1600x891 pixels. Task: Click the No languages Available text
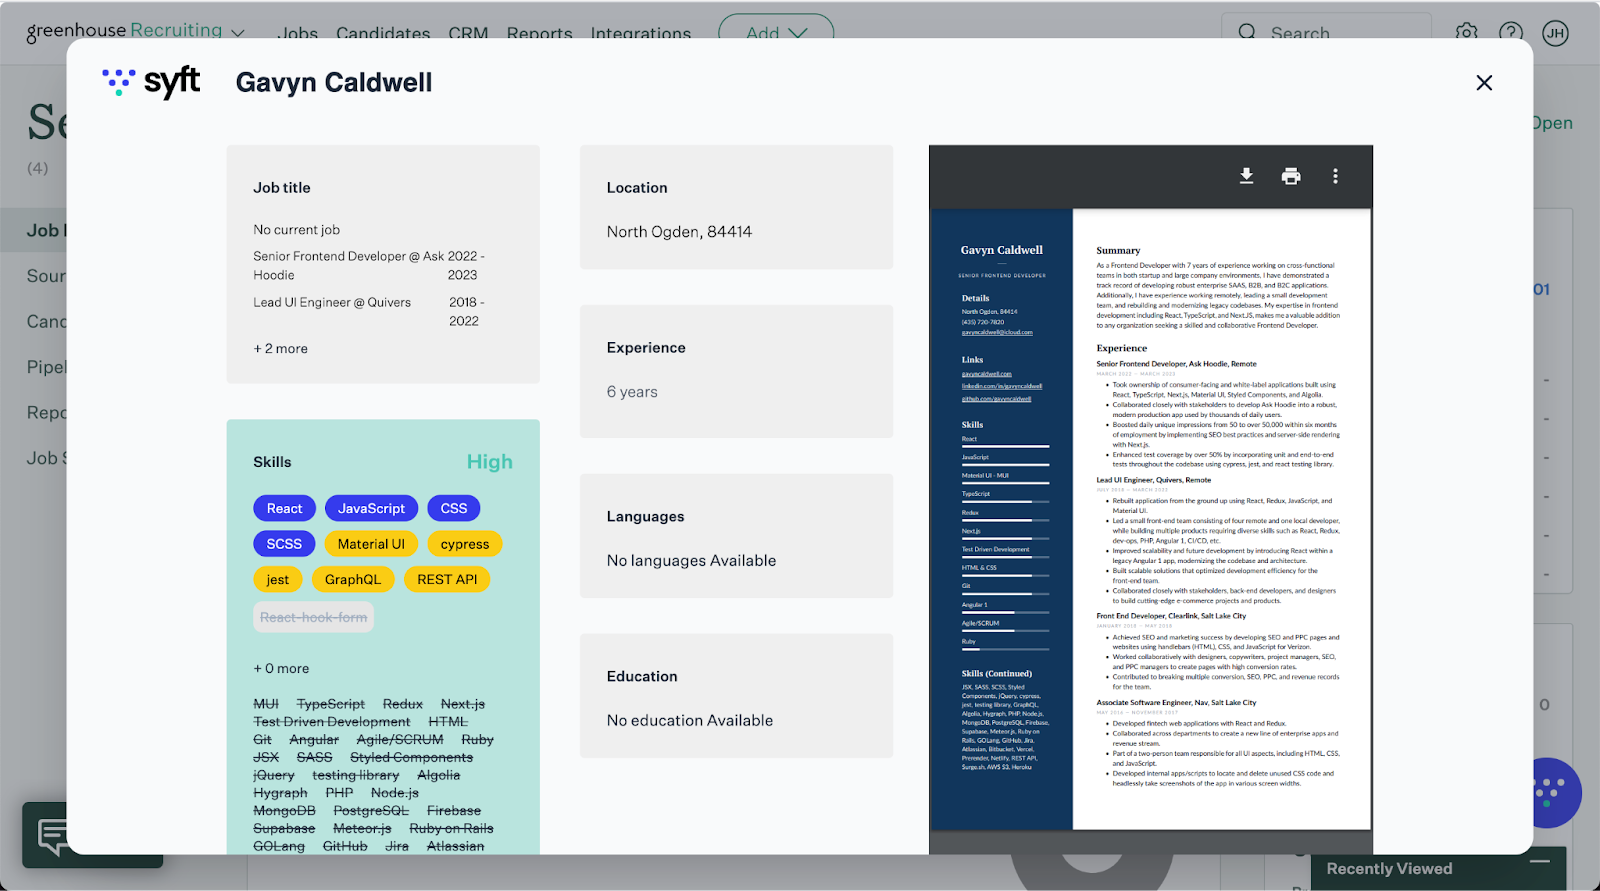[x=691, y=561]
